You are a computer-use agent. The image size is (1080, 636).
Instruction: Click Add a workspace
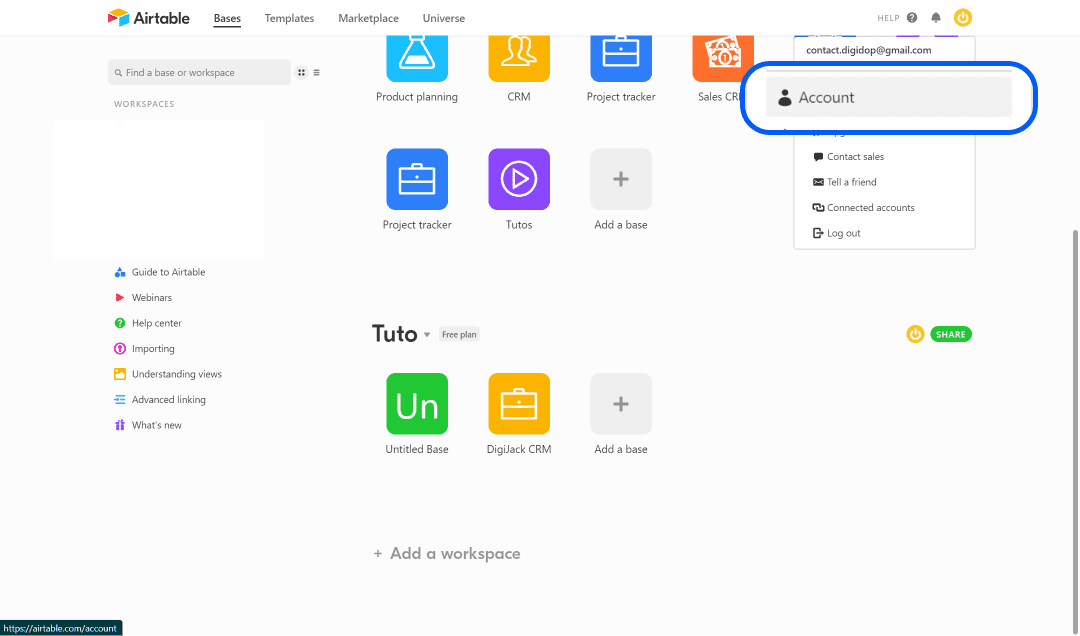point(447,553)
